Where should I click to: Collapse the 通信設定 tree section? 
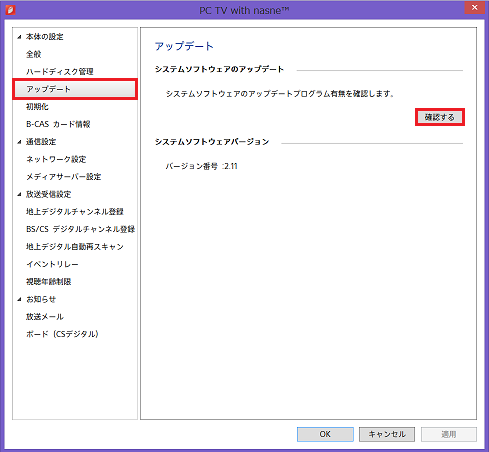point(19,142)
